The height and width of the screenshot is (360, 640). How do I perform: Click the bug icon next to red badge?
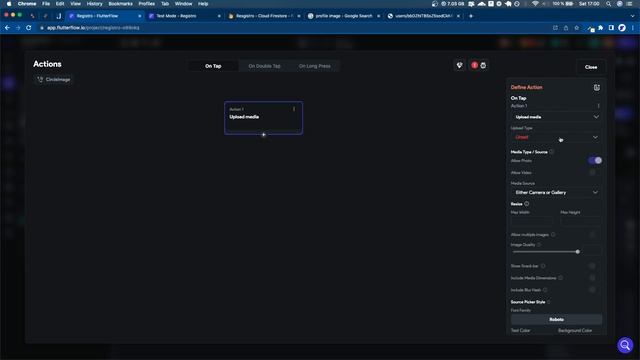pos(483,65)
